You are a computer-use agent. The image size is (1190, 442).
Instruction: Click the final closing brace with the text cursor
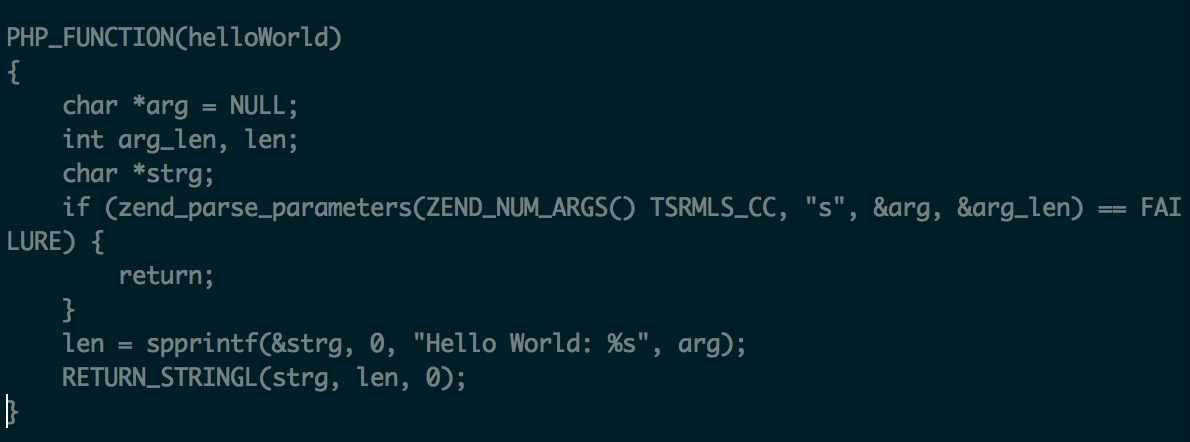(x=12, y=412)
